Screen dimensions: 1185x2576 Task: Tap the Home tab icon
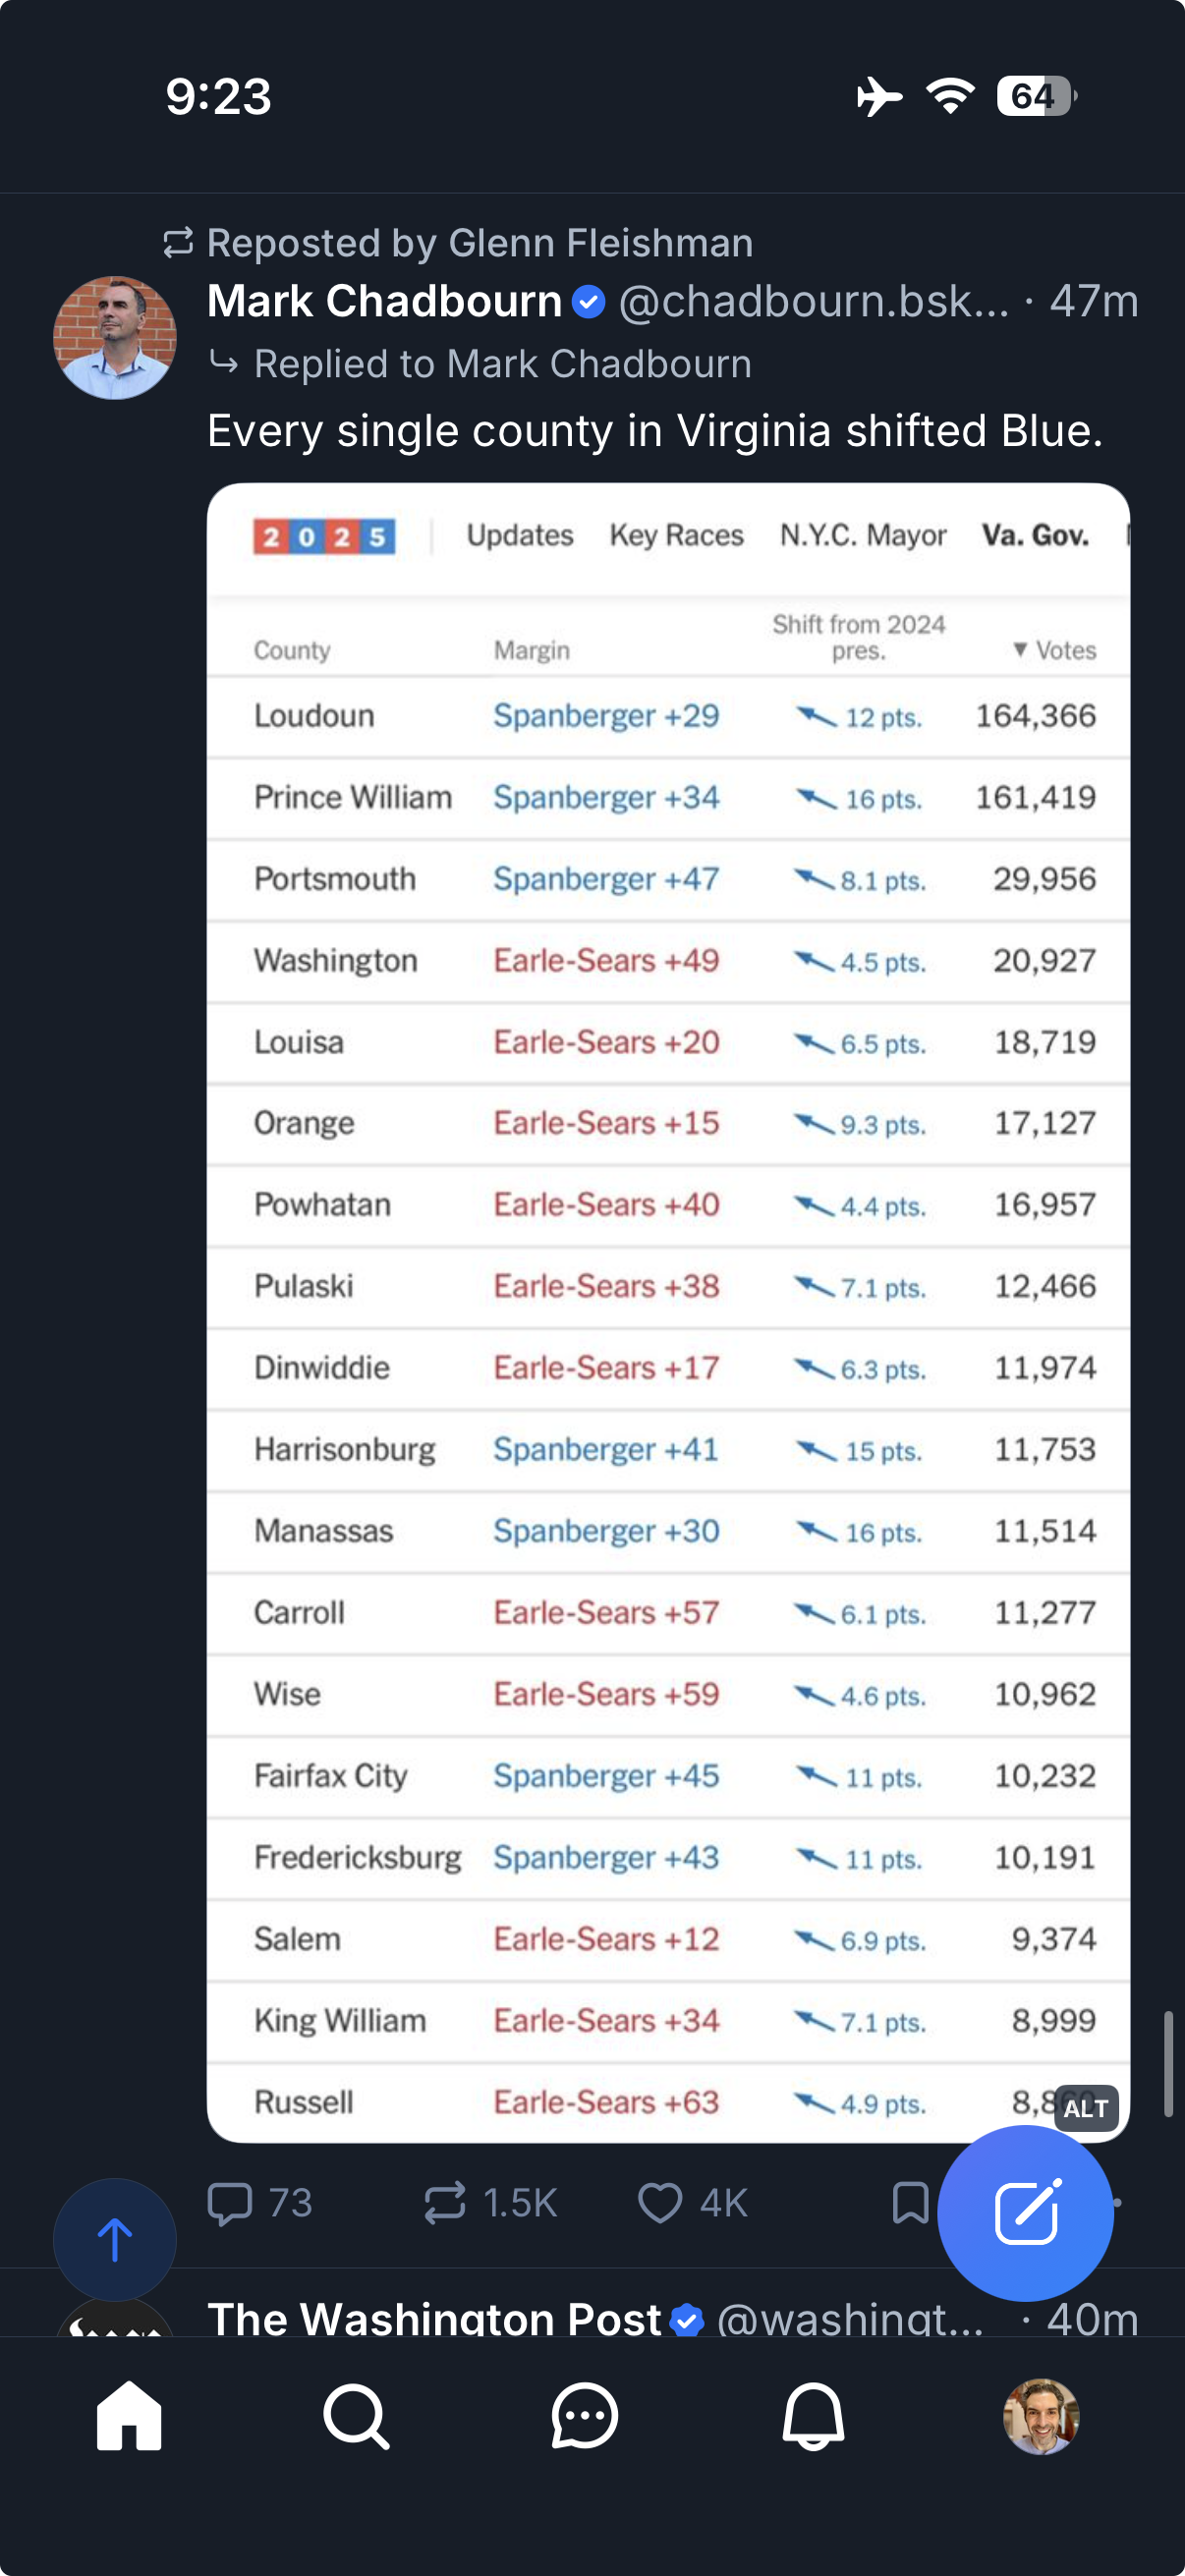tap(129, 2416)
